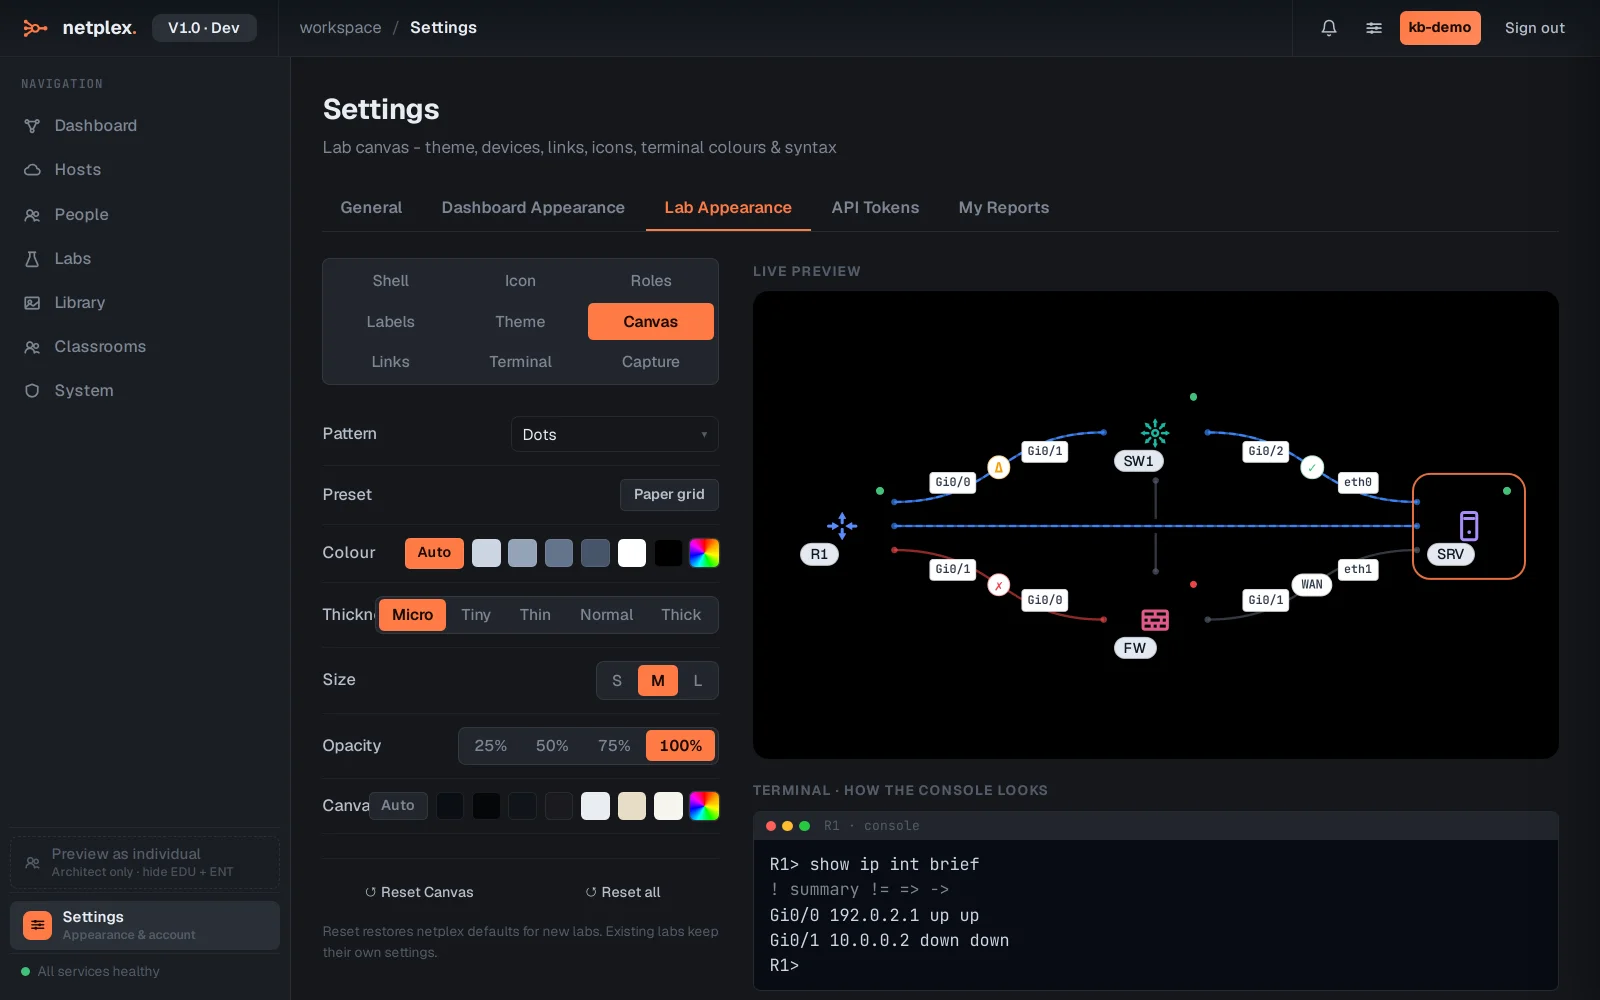
Task: Select Micro thickness
Action: click(x=412, y=615)
